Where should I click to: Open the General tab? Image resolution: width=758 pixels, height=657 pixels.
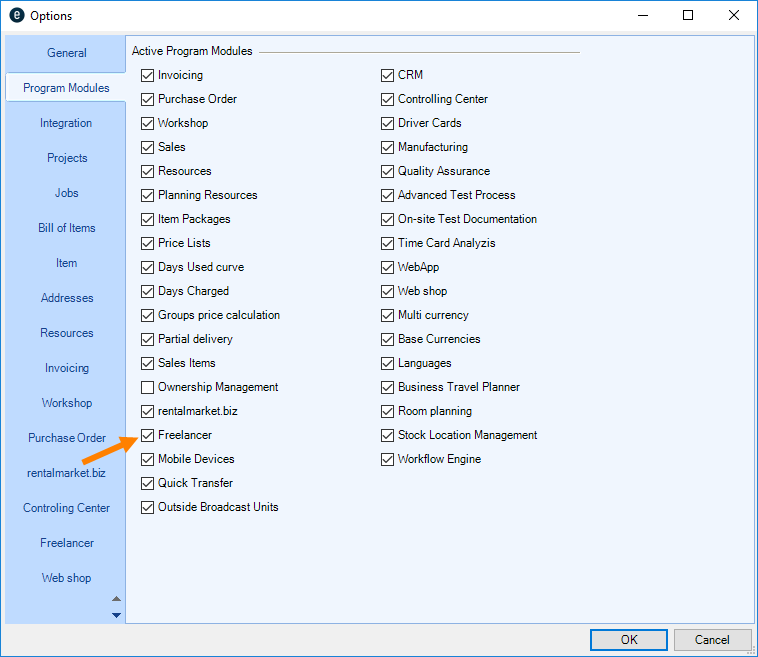point(66,53)
